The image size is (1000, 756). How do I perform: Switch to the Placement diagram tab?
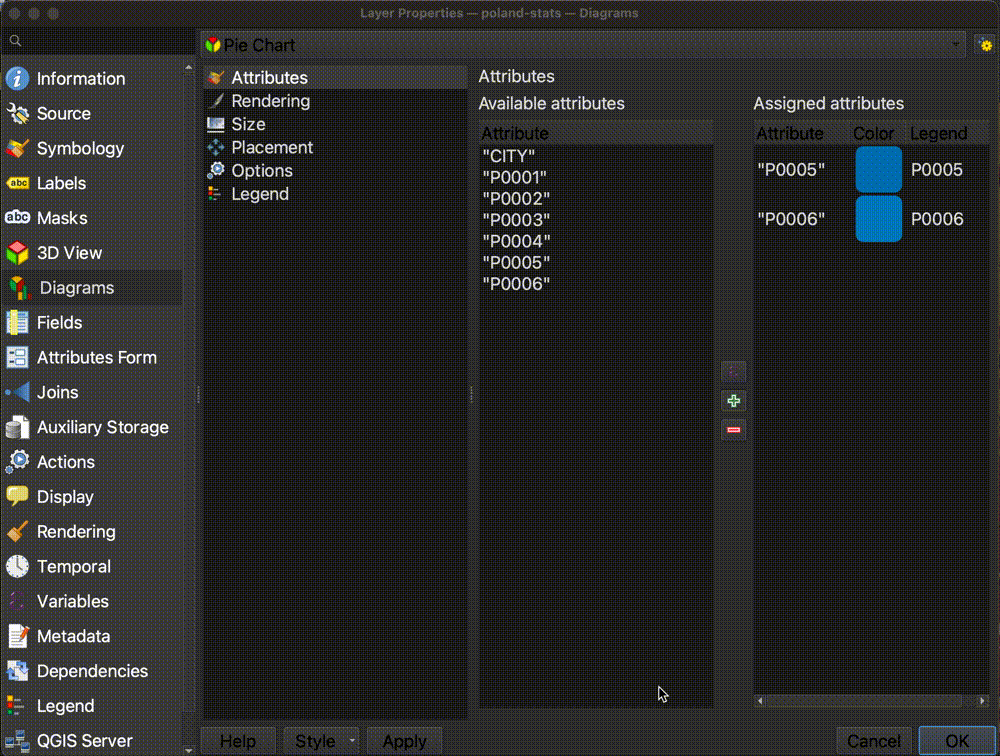click(336, 147)
